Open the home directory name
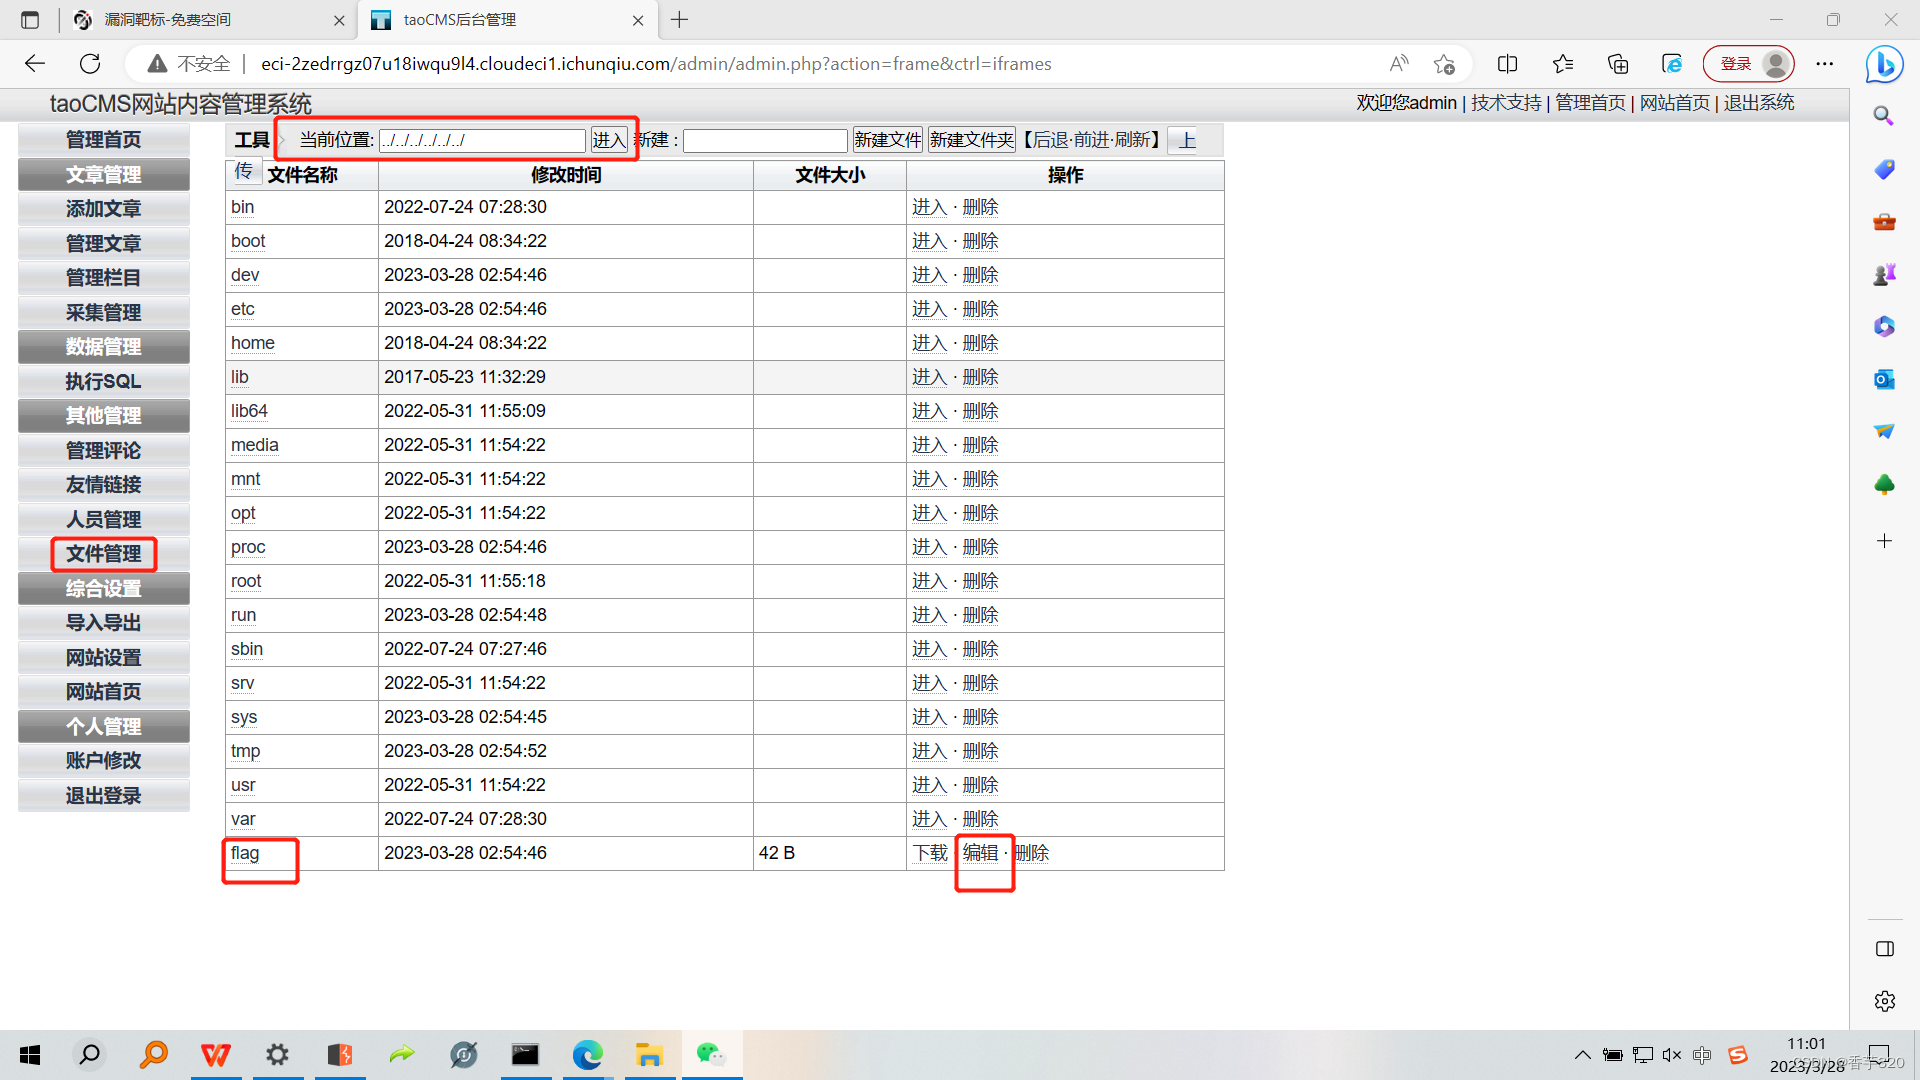The height and width of the screenshot is (1080, 1920). 252,343
